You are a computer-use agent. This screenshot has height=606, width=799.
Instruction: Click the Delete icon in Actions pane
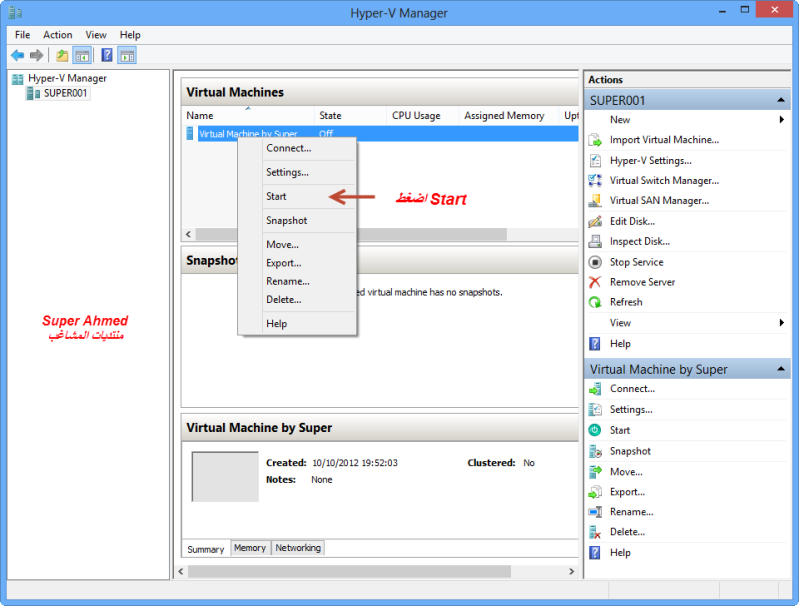(595, 532)
